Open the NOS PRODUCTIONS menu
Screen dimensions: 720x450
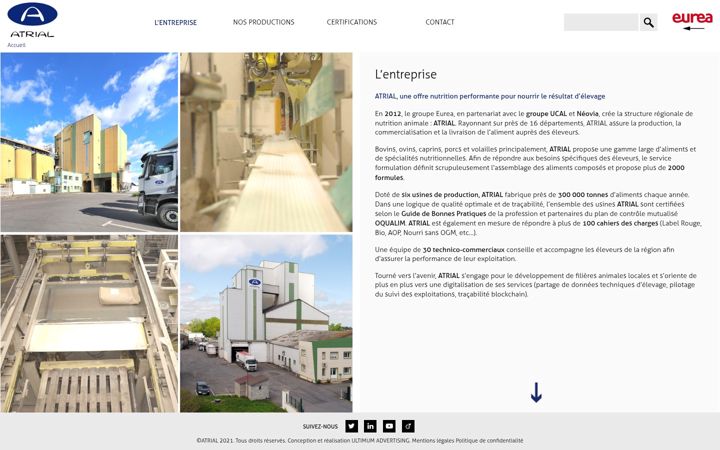point(264,22)
